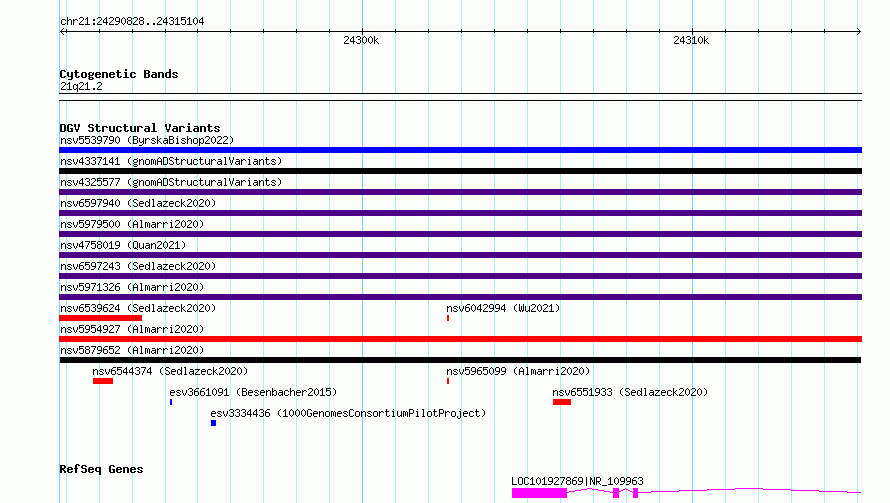This screenshot has height=503, width=890.
Task: Click the red bar of nsv6551933
Action: (562, 402)
